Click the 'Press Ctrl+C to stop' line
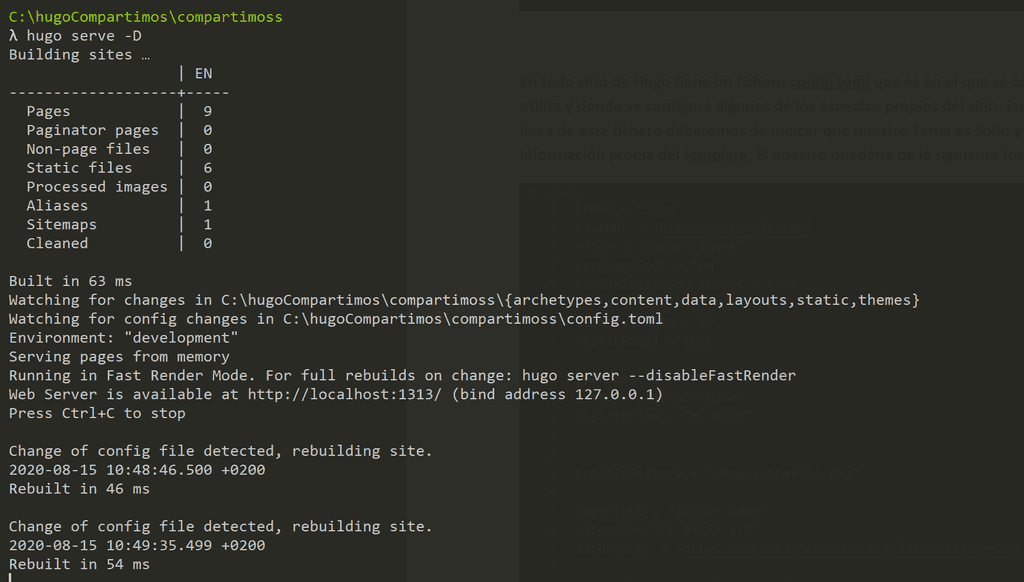Image resolution: width=1024 pixels, height=582 pixels. coord(97,413)
